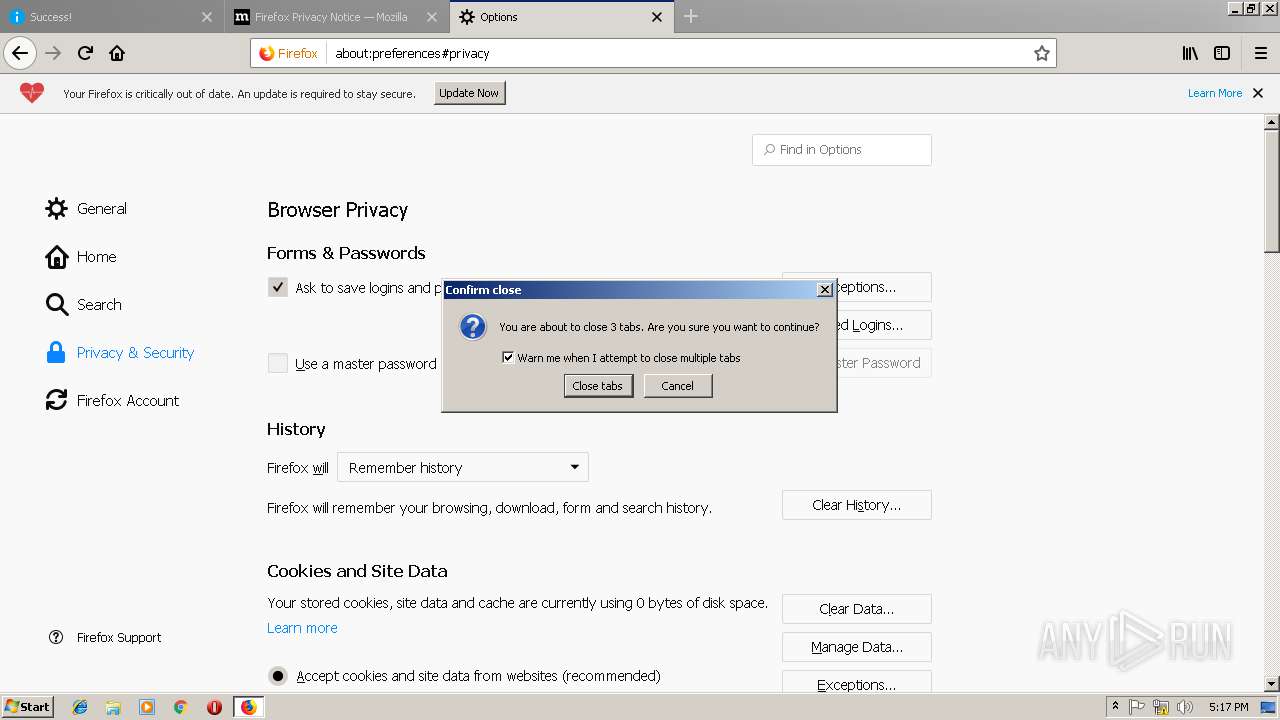Click Cancel in Confirm close dialog
The height and width of the screenshot is (720, 1280).
point(677,386)
